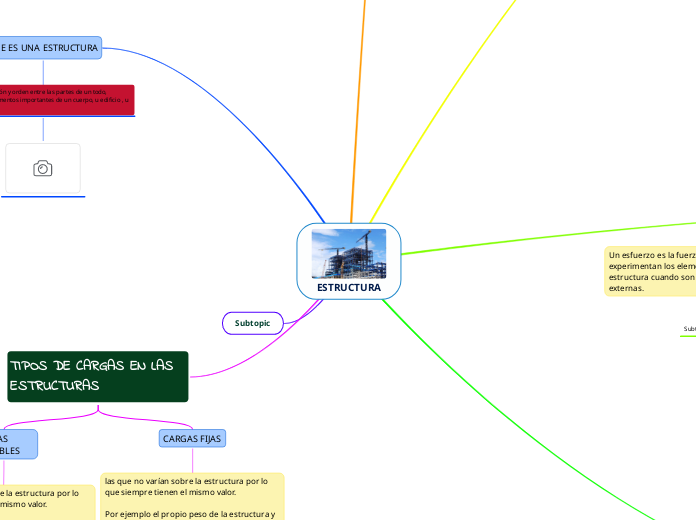
Task: Click the ESTRUCTURA label text
Action: (x=349, y=288)
